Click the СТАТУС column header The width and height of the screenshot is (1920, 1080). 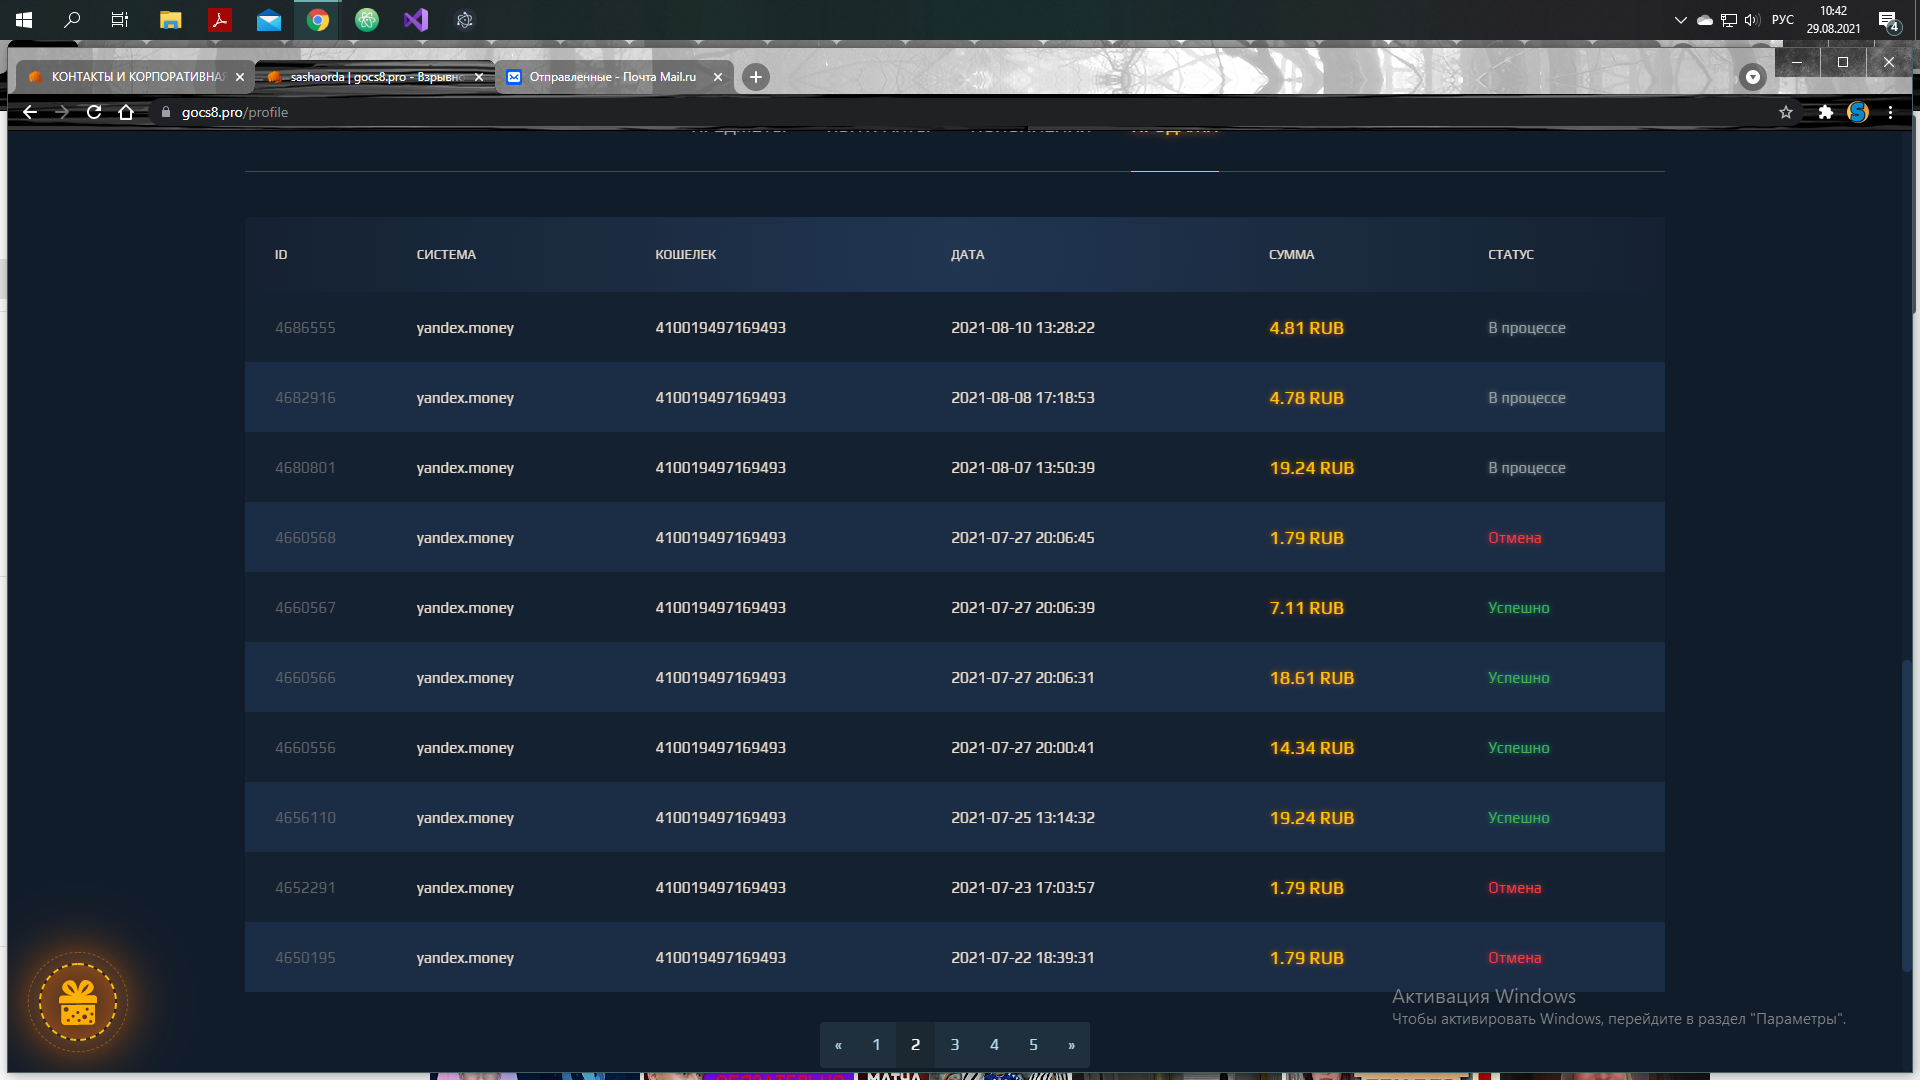pyautogui.click(x=1511, y=255)
